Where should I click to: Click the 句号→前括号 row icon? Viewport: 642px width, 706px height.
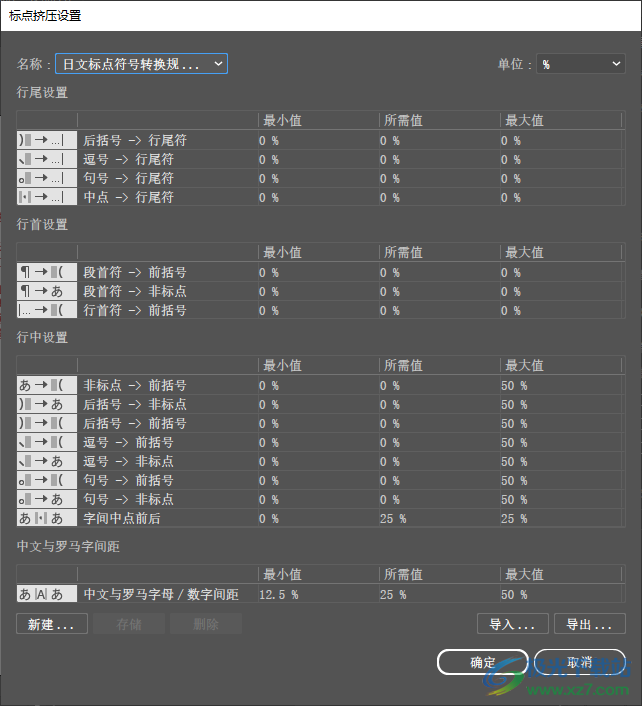click(47, 480)
